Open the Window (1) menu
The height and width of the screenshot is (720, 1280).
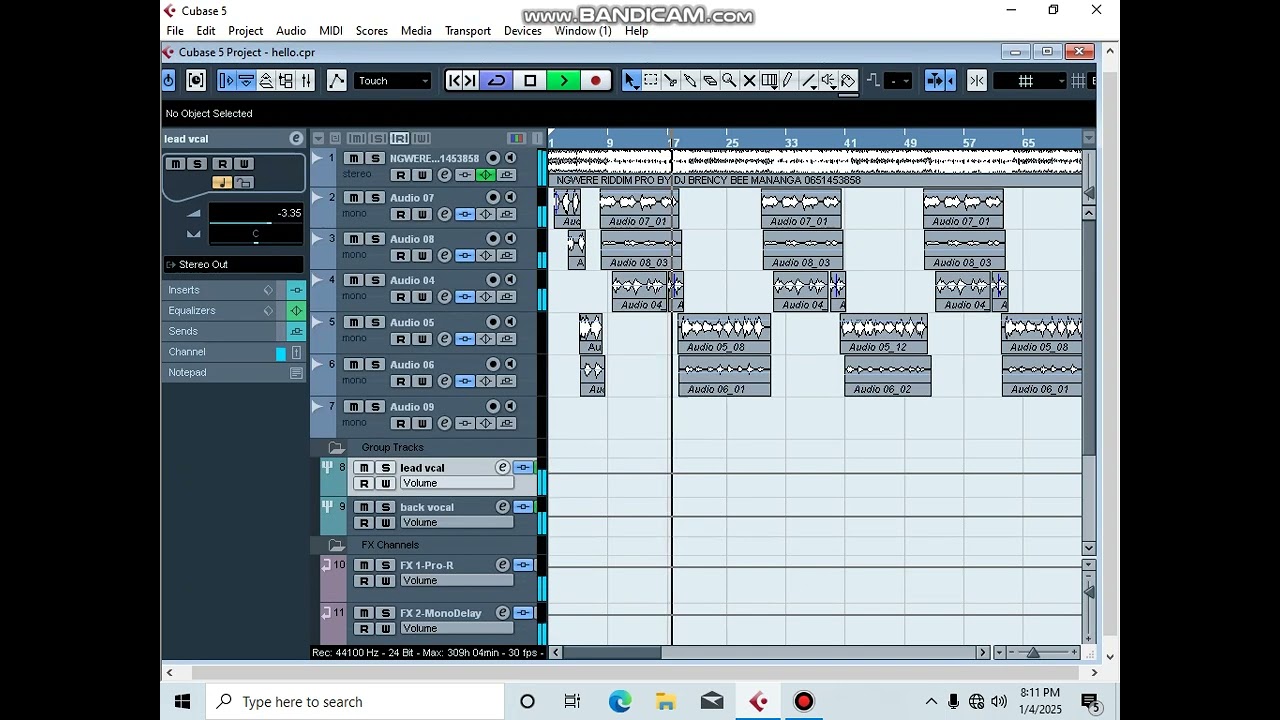(583, 31)
